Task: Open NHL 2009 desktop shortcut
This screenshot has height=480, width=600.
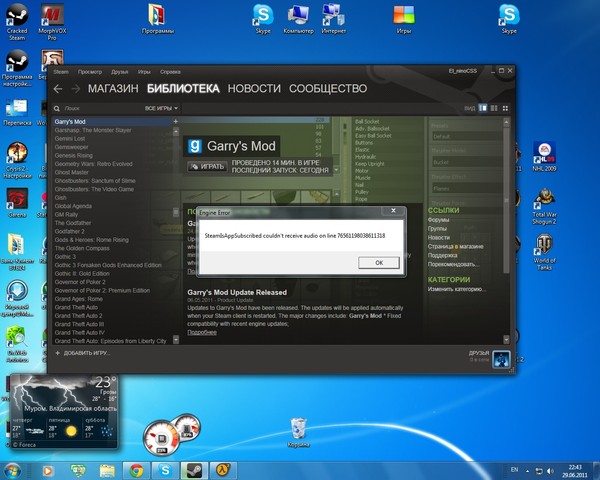Action: click(x=544, y=156)
